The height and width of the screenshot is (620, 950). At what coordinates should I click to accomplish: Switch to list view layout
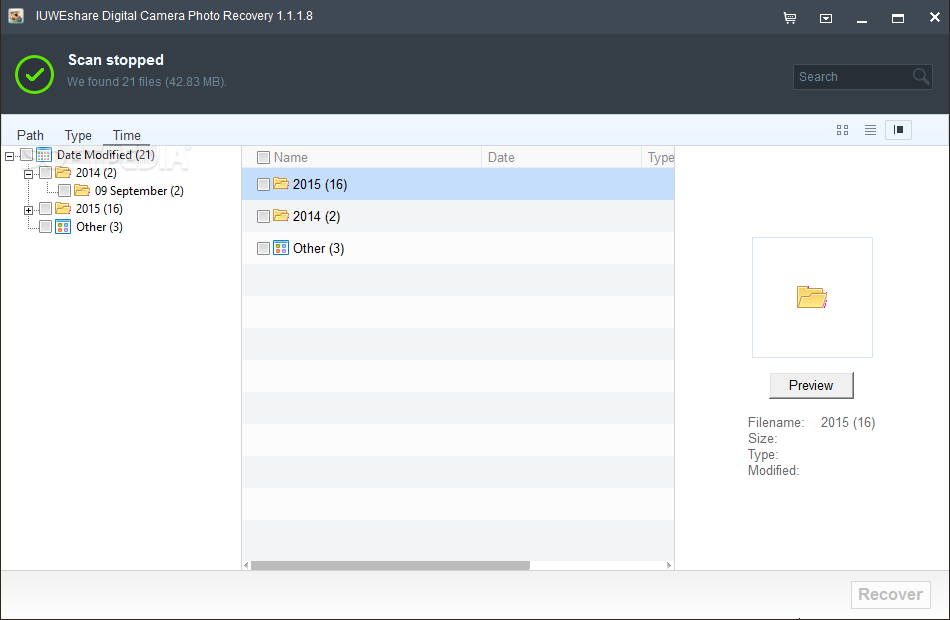[870, 130]
